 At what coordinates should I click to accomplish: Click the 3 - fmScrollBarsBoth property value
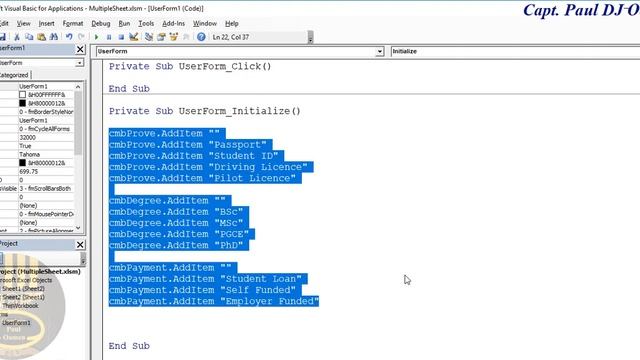pos(46,189)
